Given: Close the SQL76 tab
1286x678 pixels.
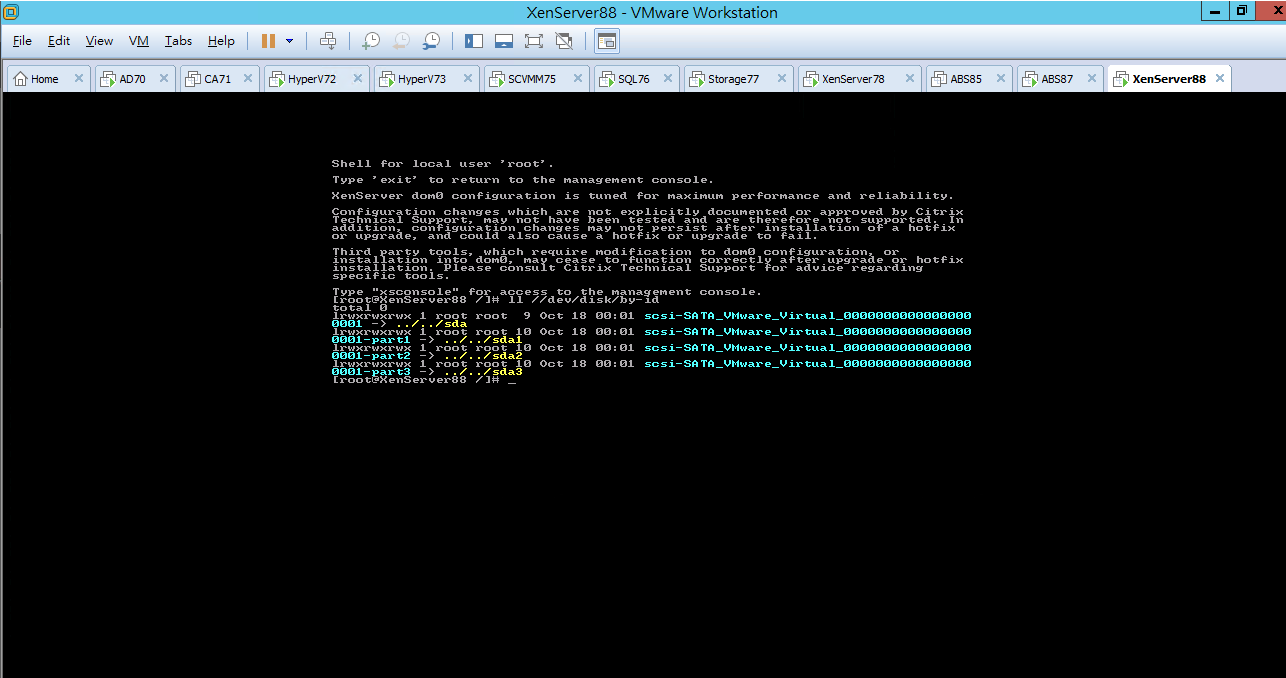Looking at the screenshot, I should point(667,79).
